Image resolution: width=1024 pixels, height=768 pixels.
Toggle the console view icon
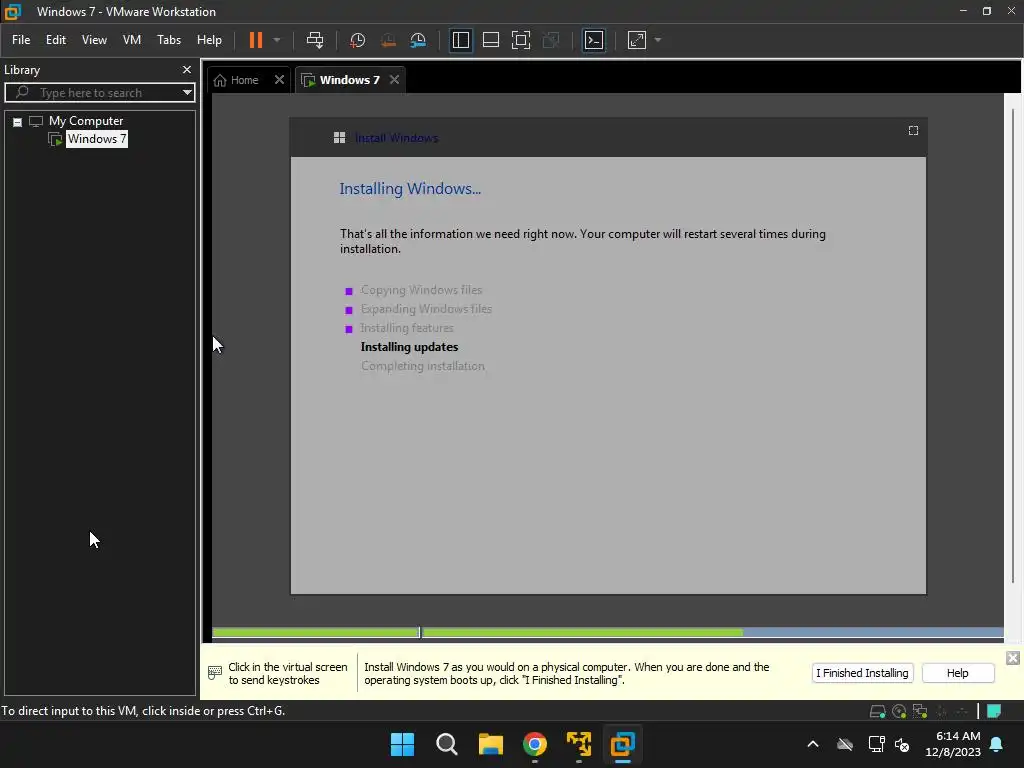(594, 40)
